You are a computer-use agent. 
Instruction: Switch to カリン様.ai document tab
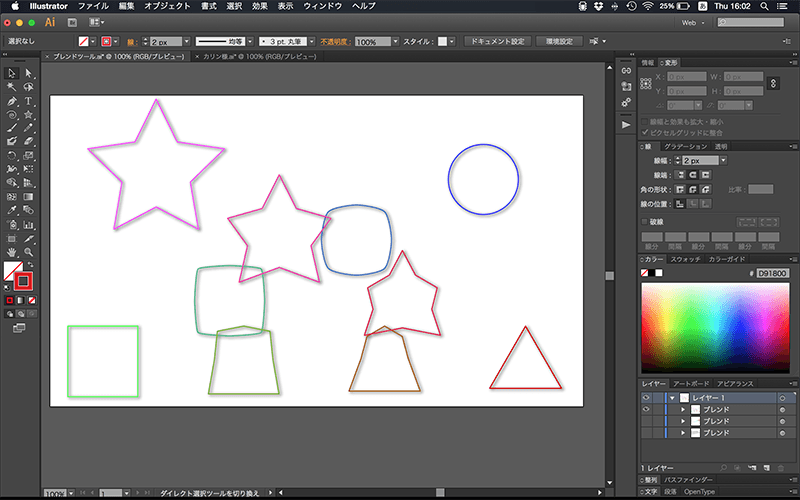click(259, 57)
